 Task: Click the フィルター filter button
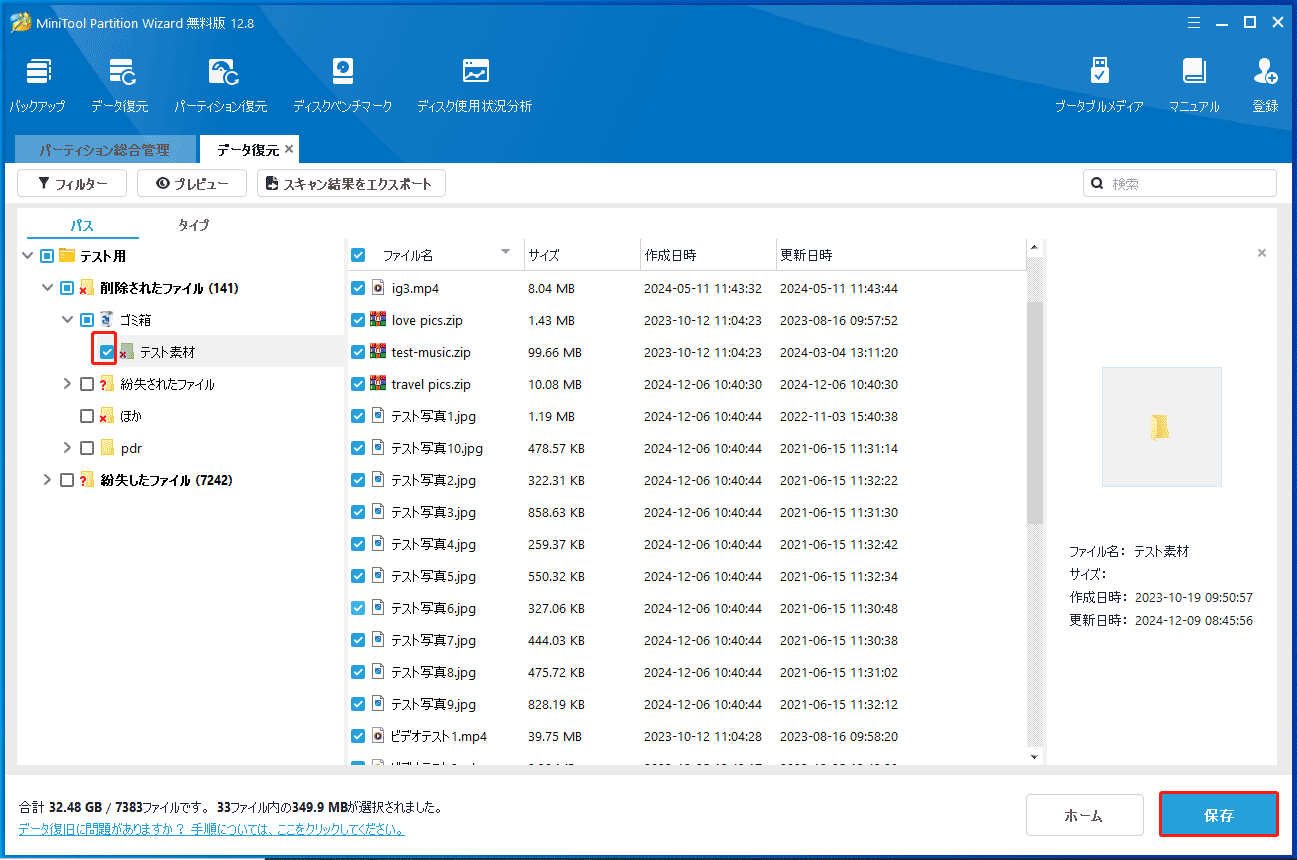[72, 184]
